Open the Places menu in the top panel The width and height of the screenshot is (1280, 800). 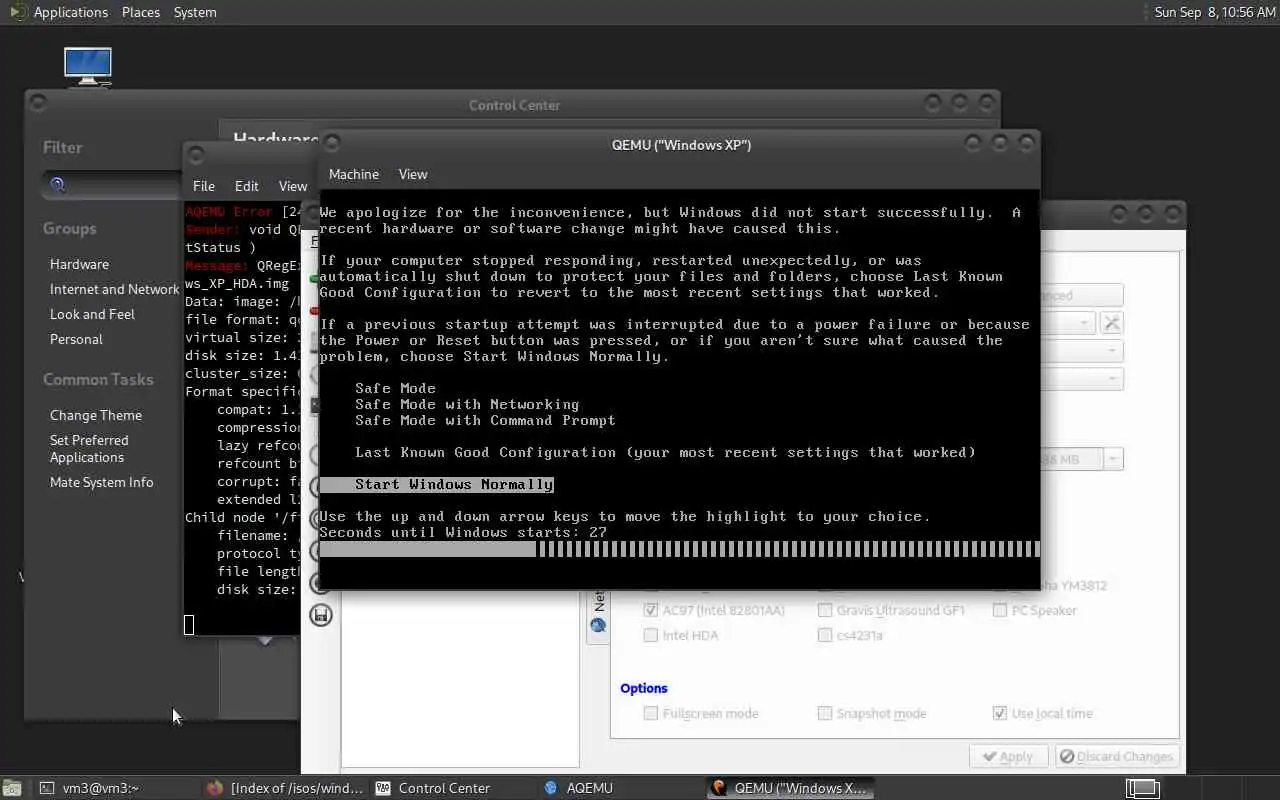141,12
